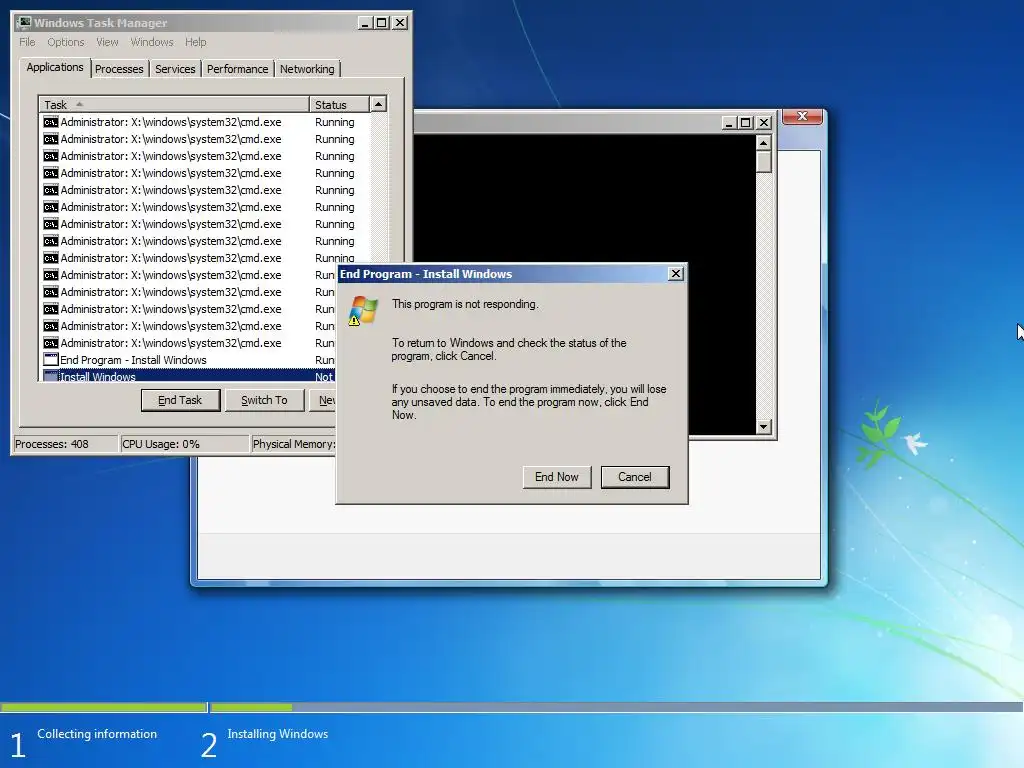Click the Processes: 408 status bar entry

click(65, 444)
